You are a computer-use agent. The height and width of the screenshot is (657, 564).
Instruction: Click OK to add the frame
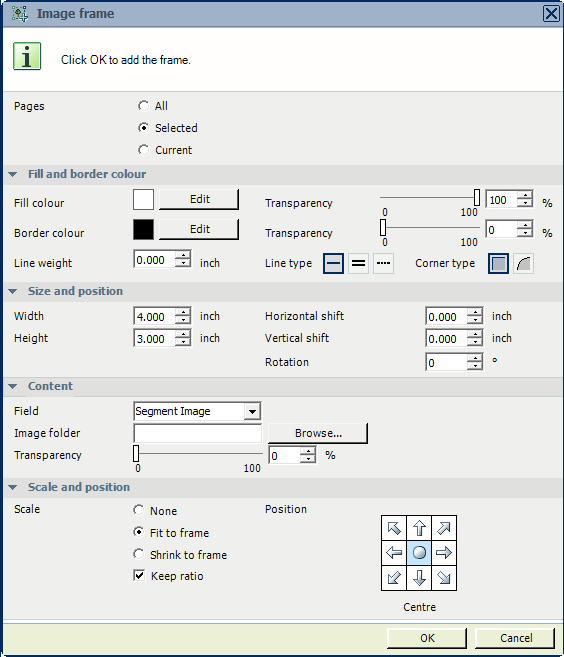click(427, 638)
